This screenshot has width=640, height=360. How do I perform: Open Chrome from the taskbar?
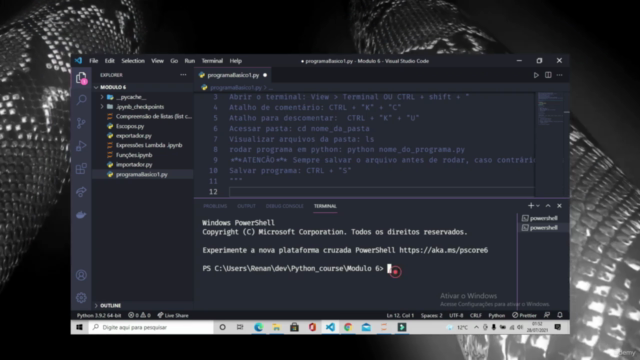pyautogui.click(x=348, y=327)
